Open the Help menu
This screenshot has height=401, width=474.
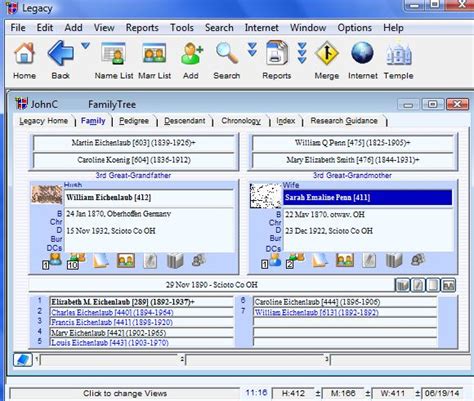point(393,28)
